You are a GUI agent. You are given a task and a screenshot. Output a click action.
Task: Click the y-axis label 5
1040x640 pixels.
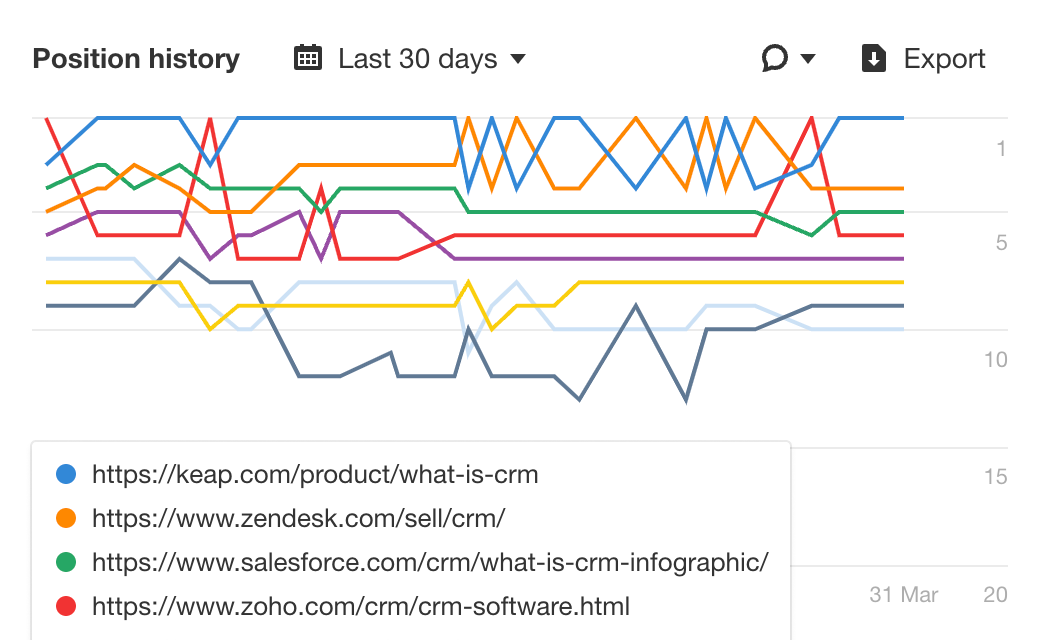coord(1001,243)
